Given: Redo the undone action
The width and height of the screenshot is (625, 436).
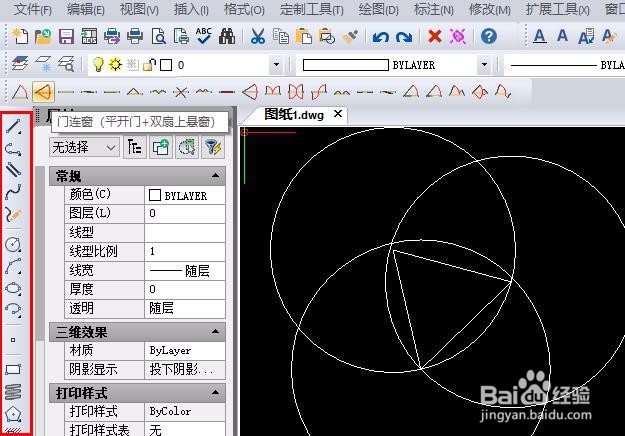Looking at the screenshot, I should (x=404, y=37).
